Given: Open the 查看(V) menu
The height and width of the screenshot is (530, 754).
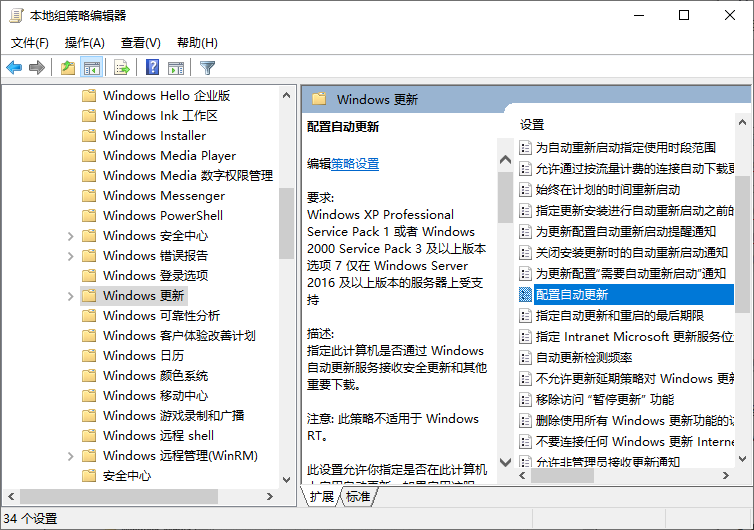Looking at the screenshot, I should [140, 43].
